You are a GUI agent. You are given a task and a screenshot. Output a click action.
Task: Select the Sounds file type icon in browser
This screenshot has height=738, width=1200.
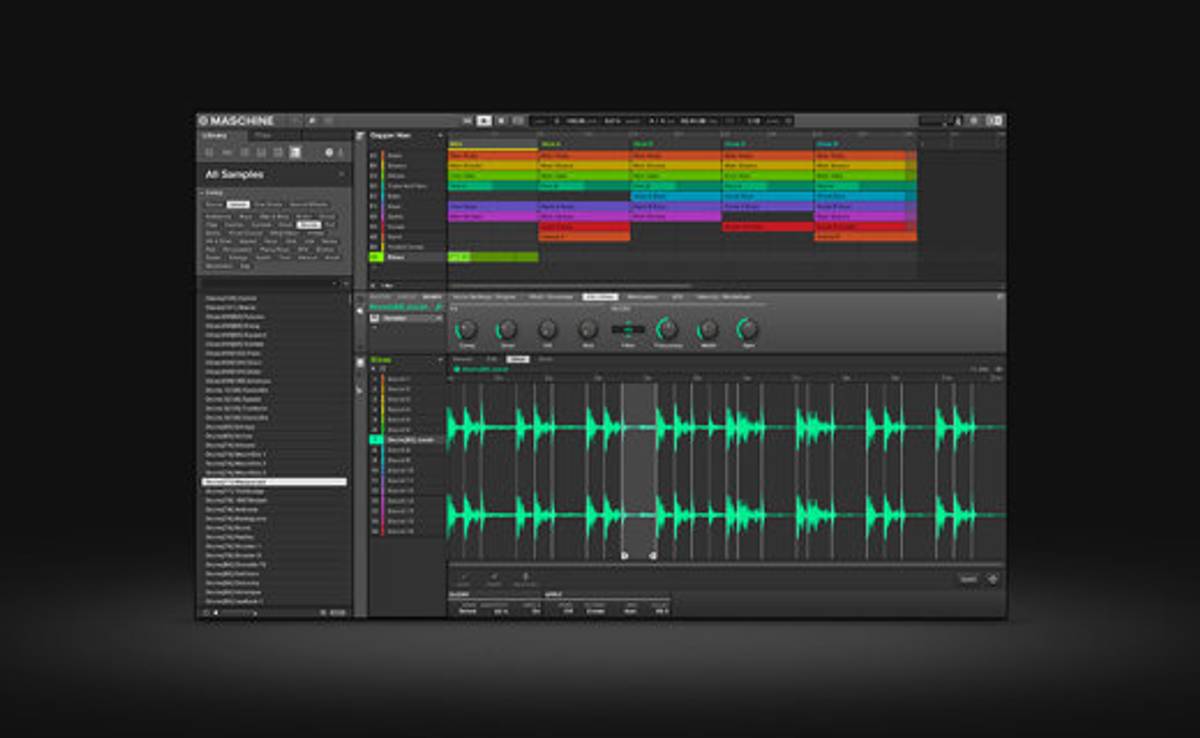(244, 152)
